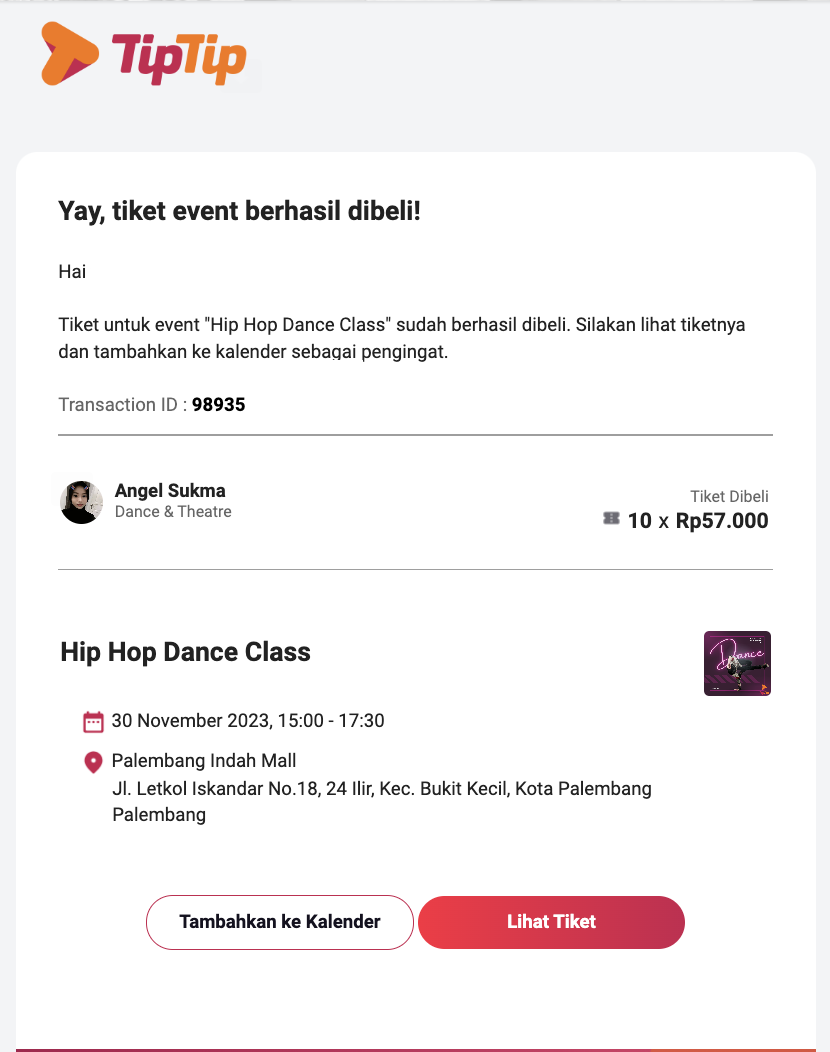Click Tambahkan ke Kalender
This screenshot has height=1052, width=830.
coord(279,922)
